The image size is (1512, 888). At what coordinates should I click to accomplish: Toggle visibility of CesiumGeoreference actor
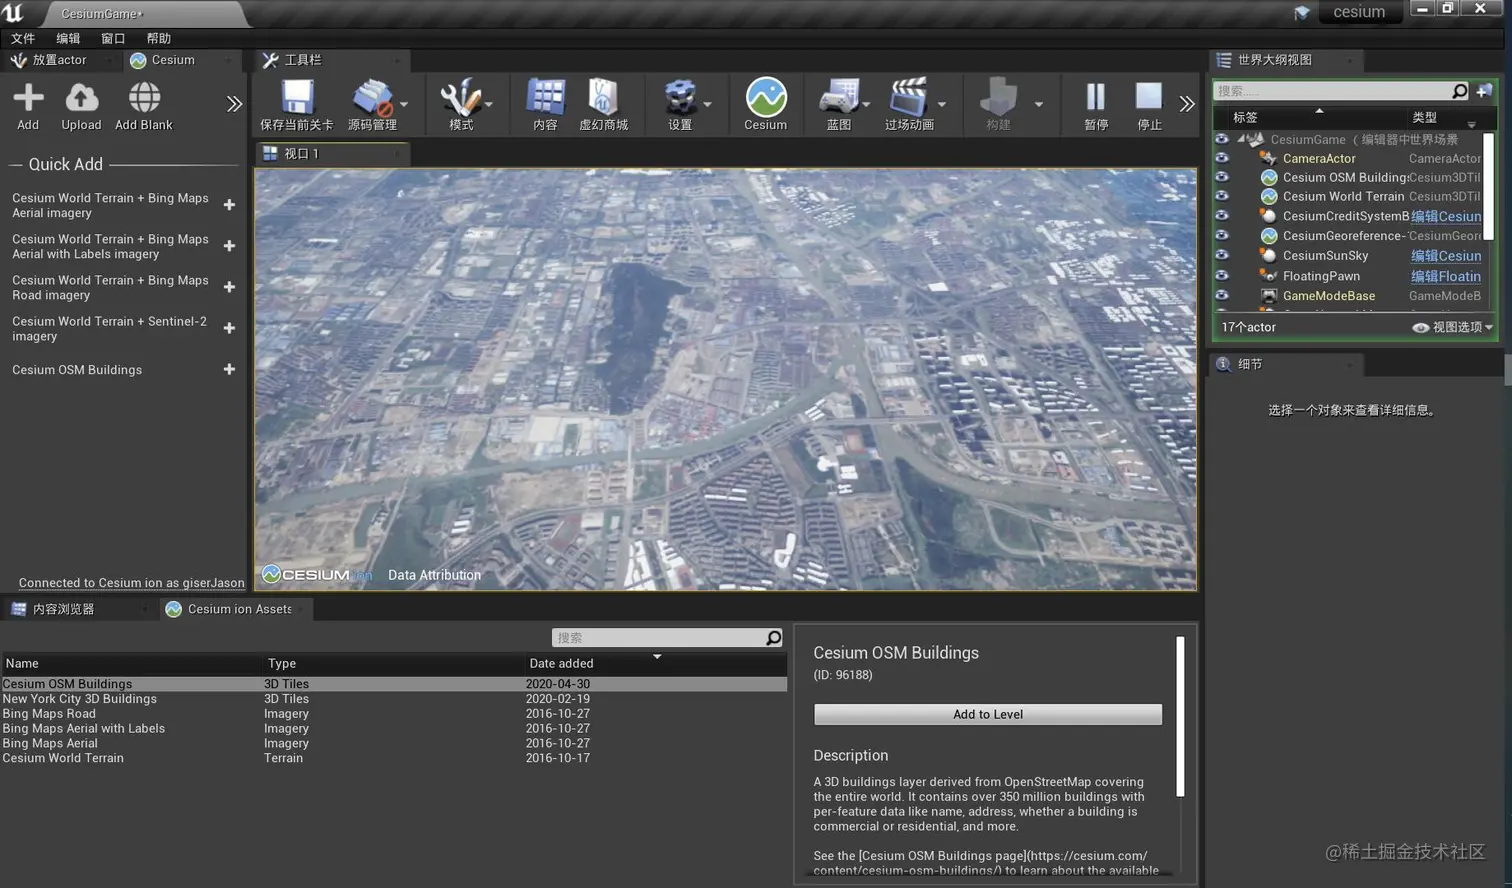tap(1222, 236)
